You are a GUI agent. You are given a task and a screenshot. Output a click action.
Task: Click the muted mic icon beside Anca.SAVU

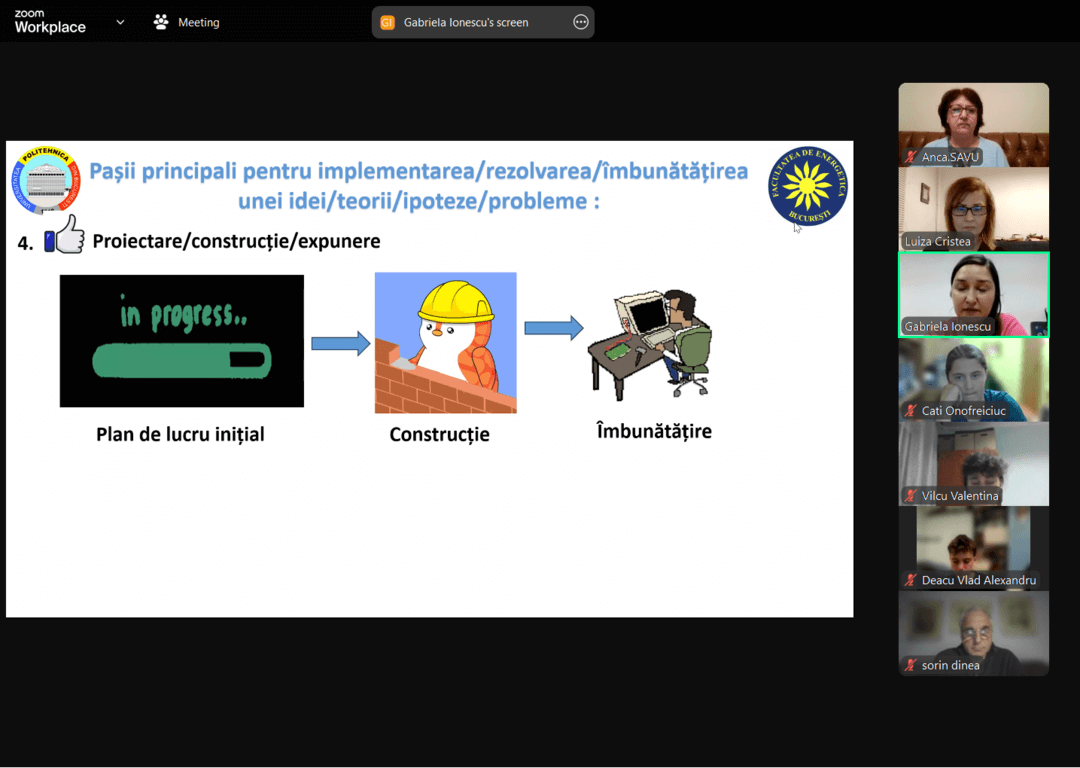[911, 158]
